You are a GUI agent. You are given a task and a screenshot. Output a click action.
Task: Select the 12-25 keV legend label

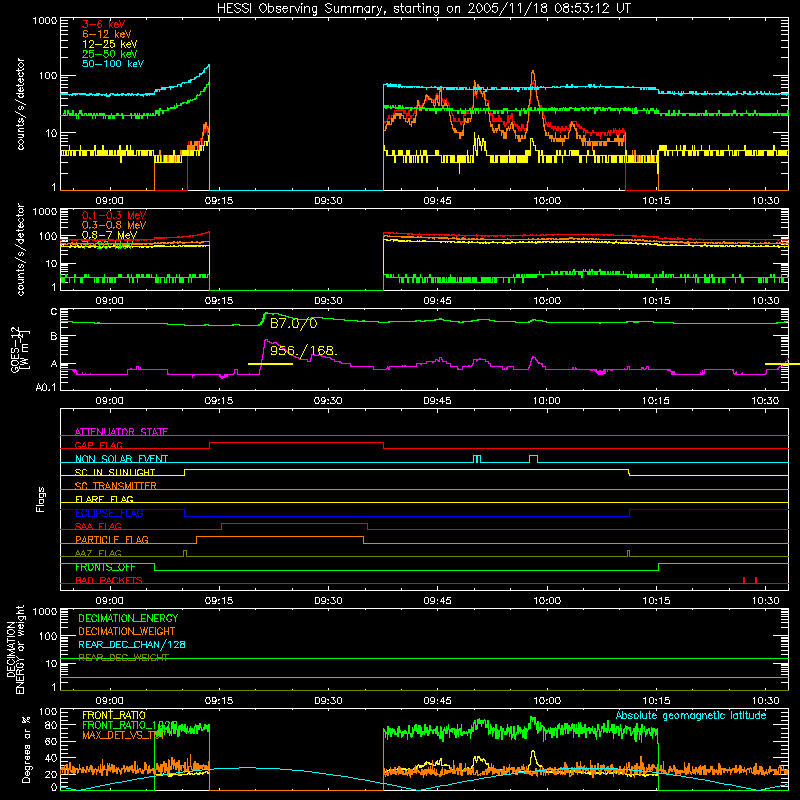(x=110, y=44)
